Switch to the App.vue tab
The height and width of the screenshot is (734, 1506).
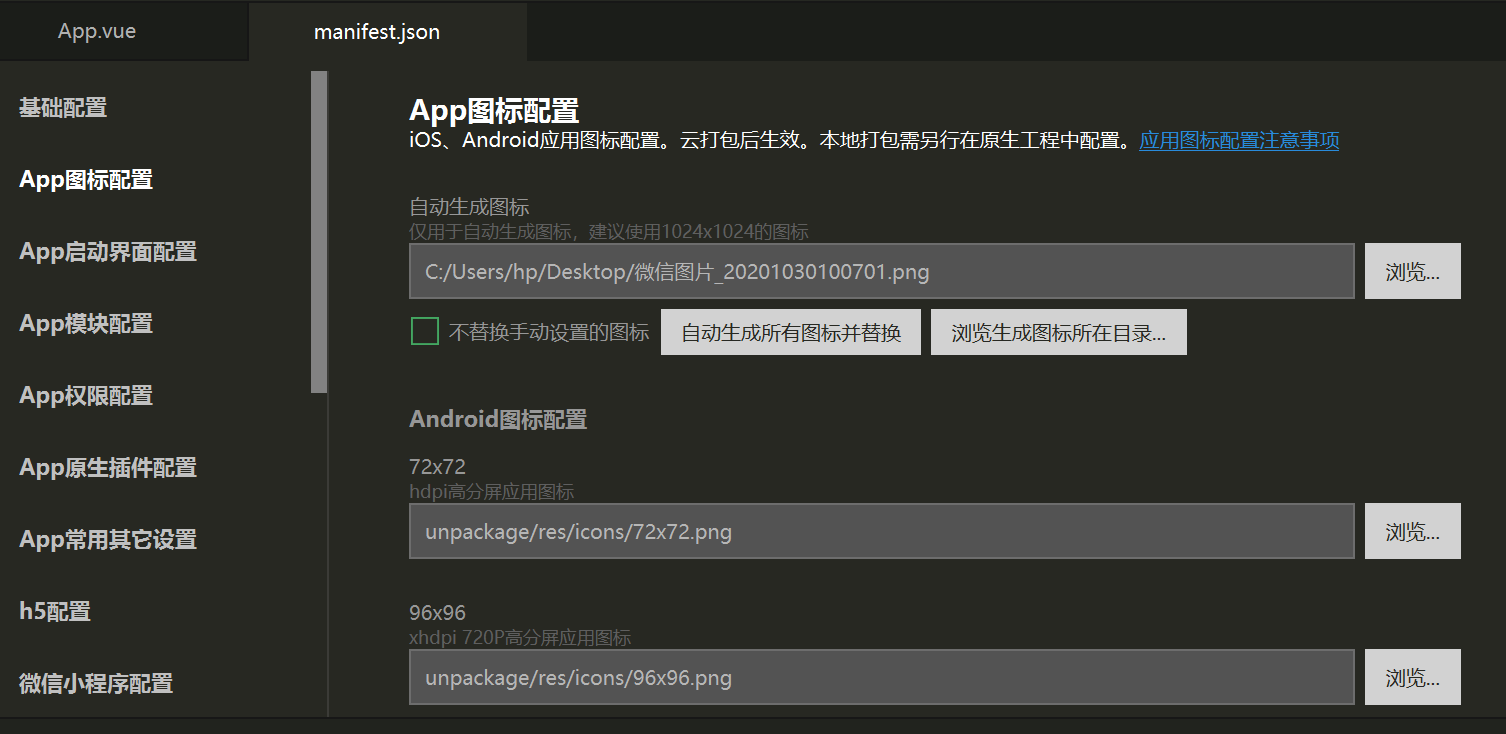tap(95, 30)
